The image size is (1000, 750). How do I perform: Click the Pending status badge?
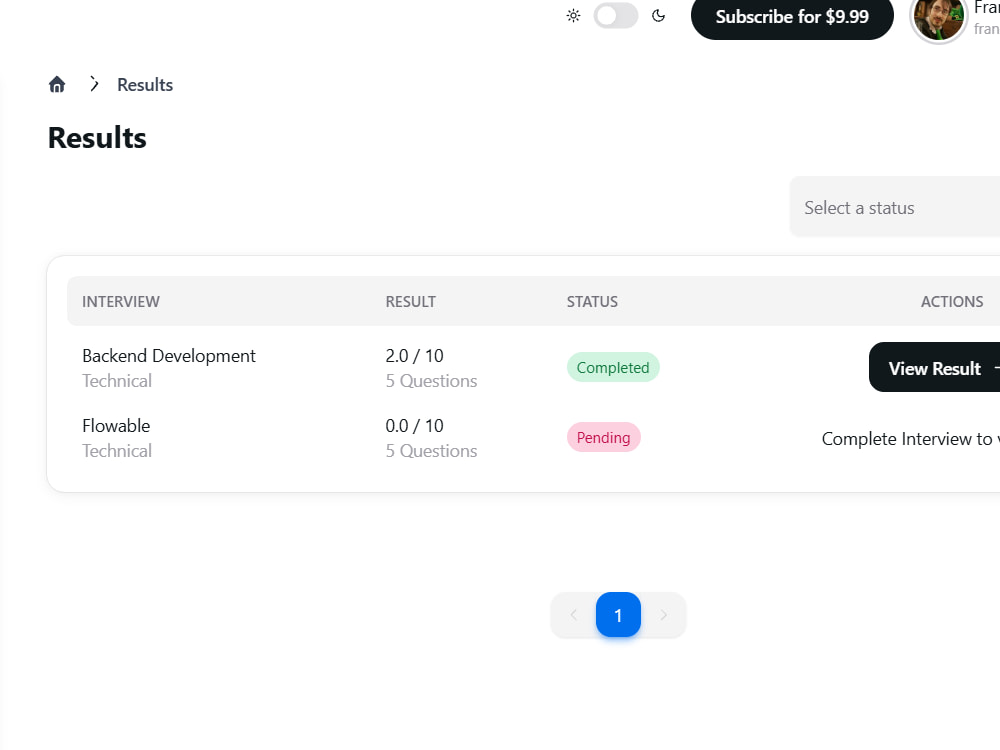click(x=603, y=438)
